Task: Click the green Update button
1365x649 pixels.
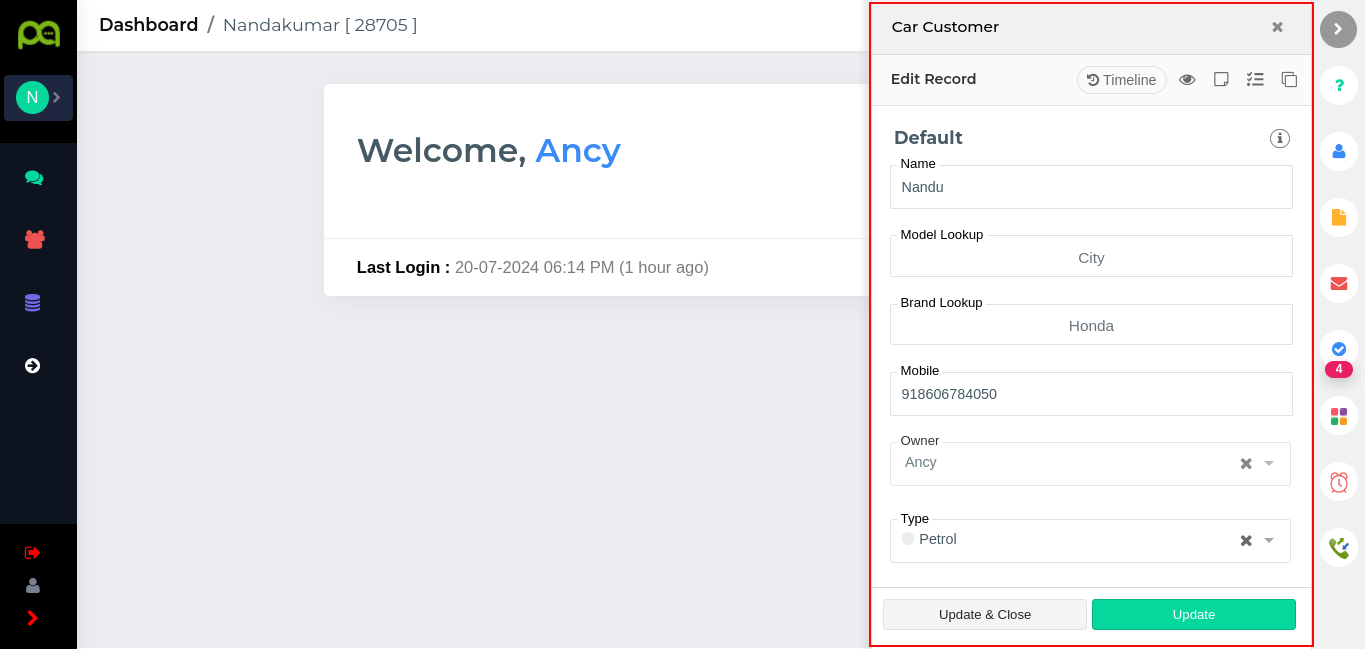Action: (x=1193, y=615)
